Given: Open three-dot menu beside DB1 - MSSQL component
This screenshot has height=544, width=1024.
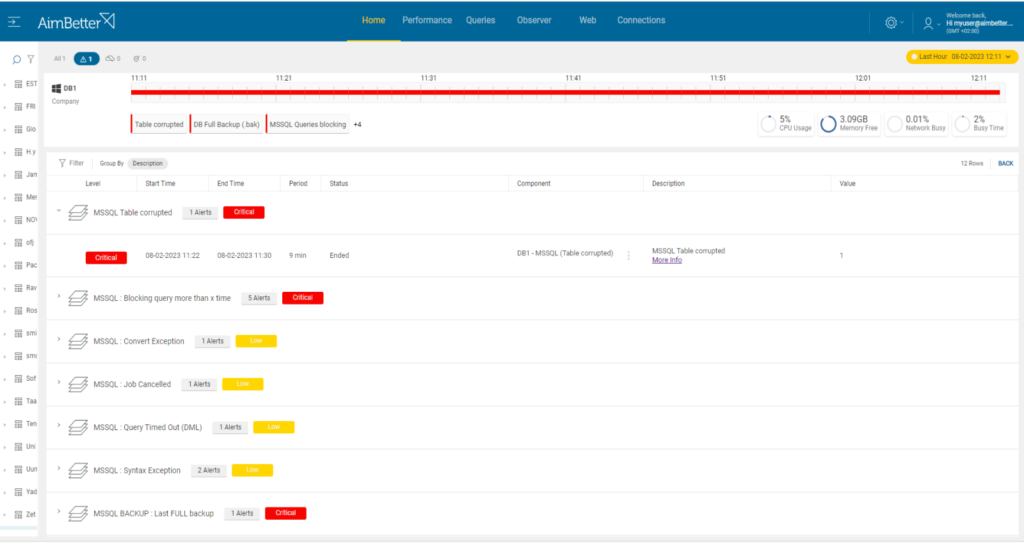Looking at the screenshot, I should 628,255.
